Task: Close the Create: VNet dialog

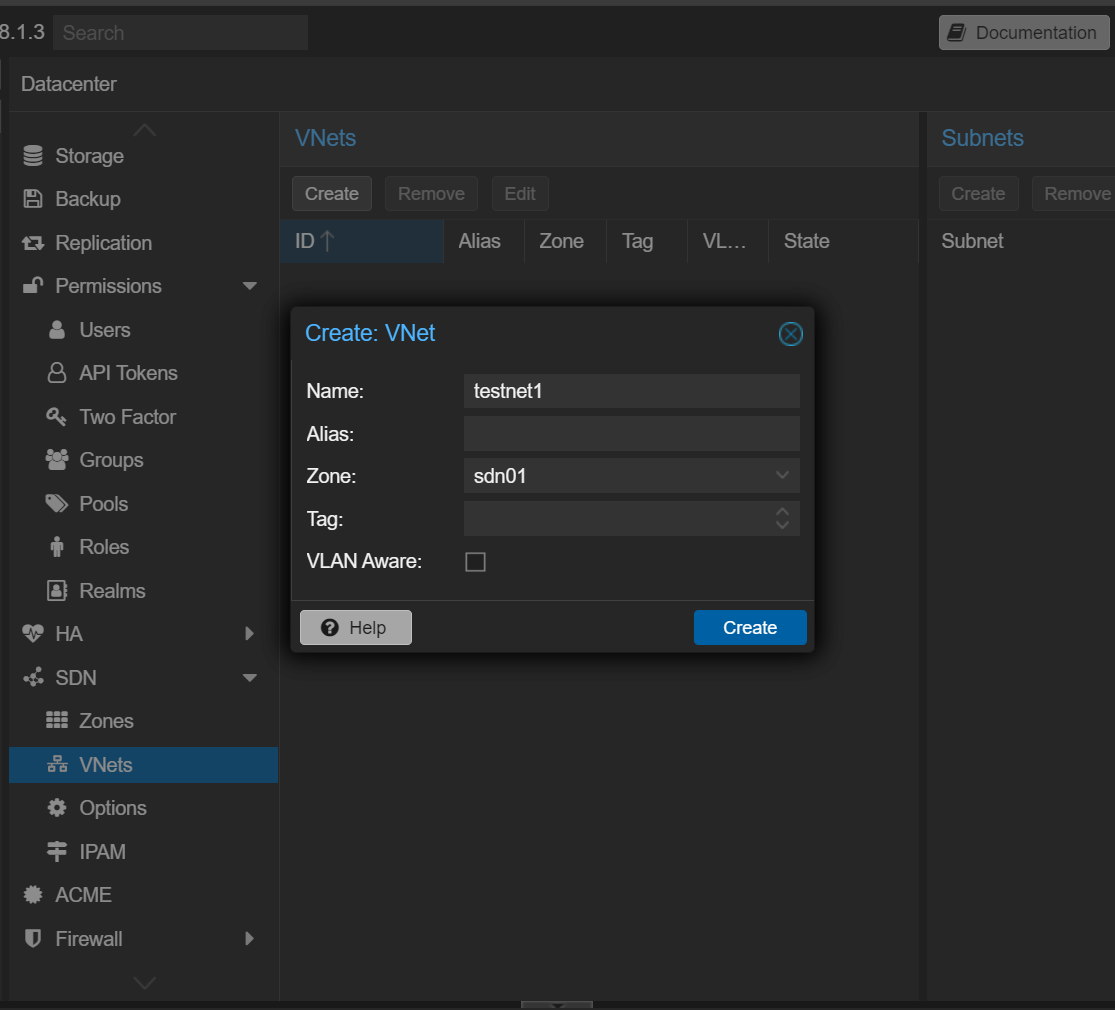Action: (x=790, y=334)
